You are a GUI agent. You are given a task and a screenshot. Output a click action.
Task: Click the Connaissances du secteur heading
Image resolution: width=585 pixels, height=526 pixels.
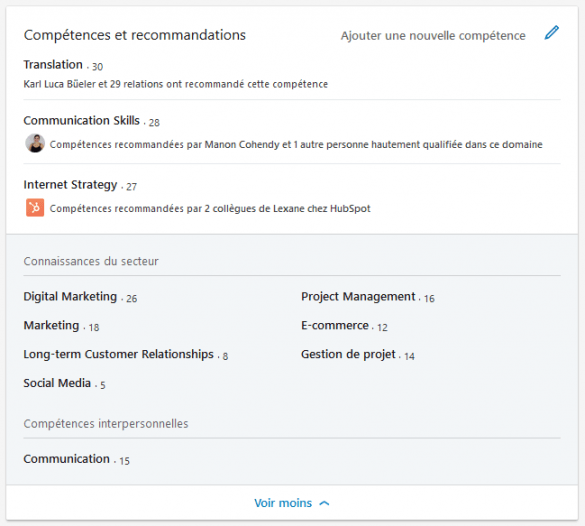(x=91, y=261)
